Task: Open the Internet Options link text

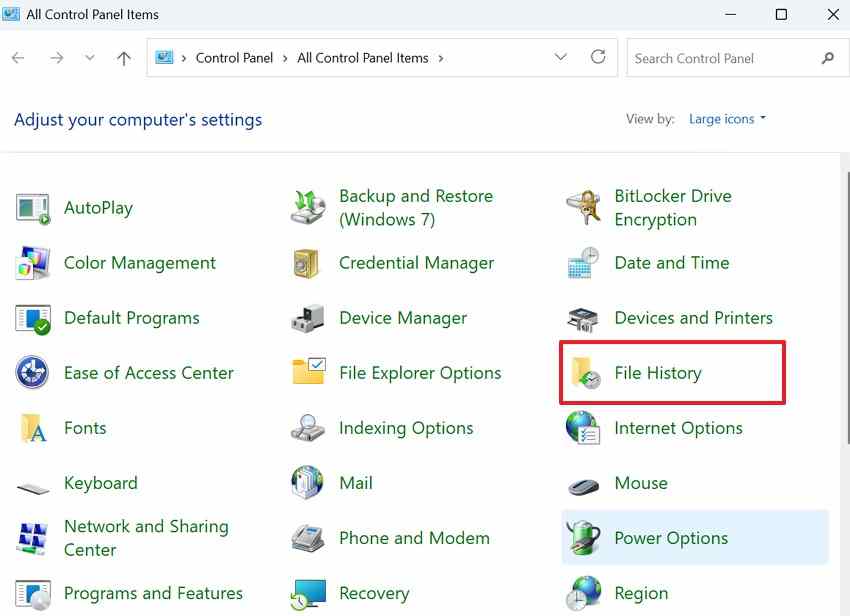Action: (678, 428)
